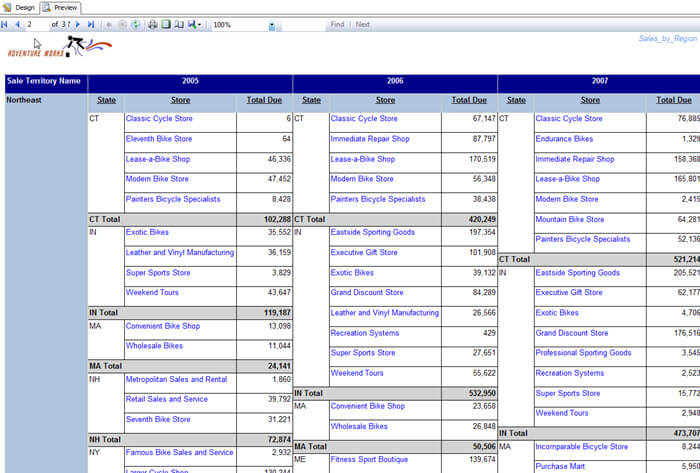This screenshot has width=700, height=473.
Task: Click the Adventure Works logo image
Action: (x=60, y=46)
